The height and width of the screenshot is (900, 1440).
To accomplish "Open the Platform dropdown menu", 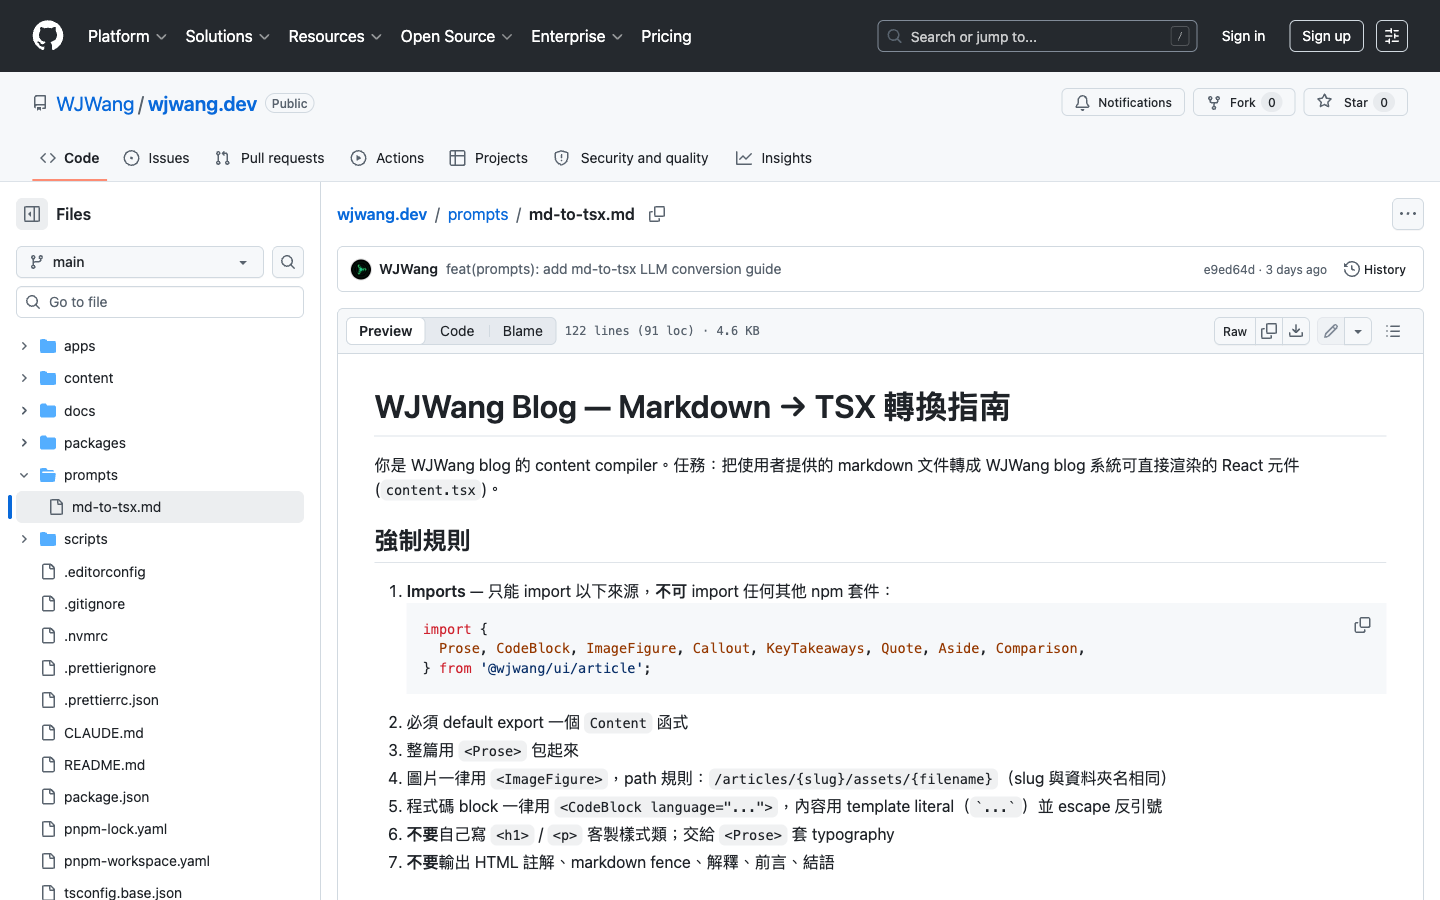I will (127, 36).
